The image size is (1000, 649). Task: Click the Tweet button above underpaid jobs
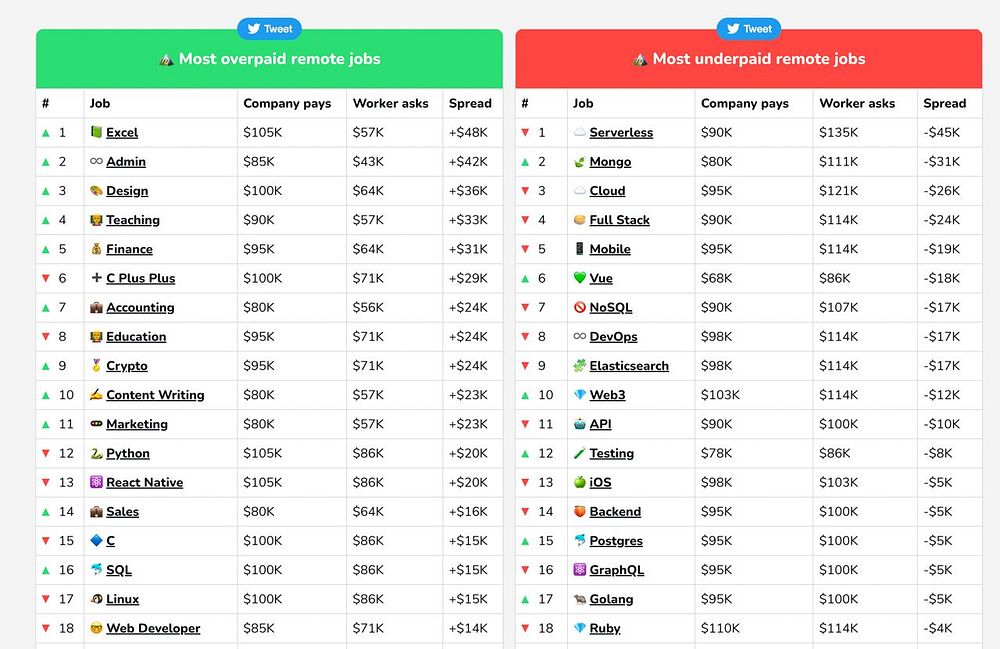point(748,29)
